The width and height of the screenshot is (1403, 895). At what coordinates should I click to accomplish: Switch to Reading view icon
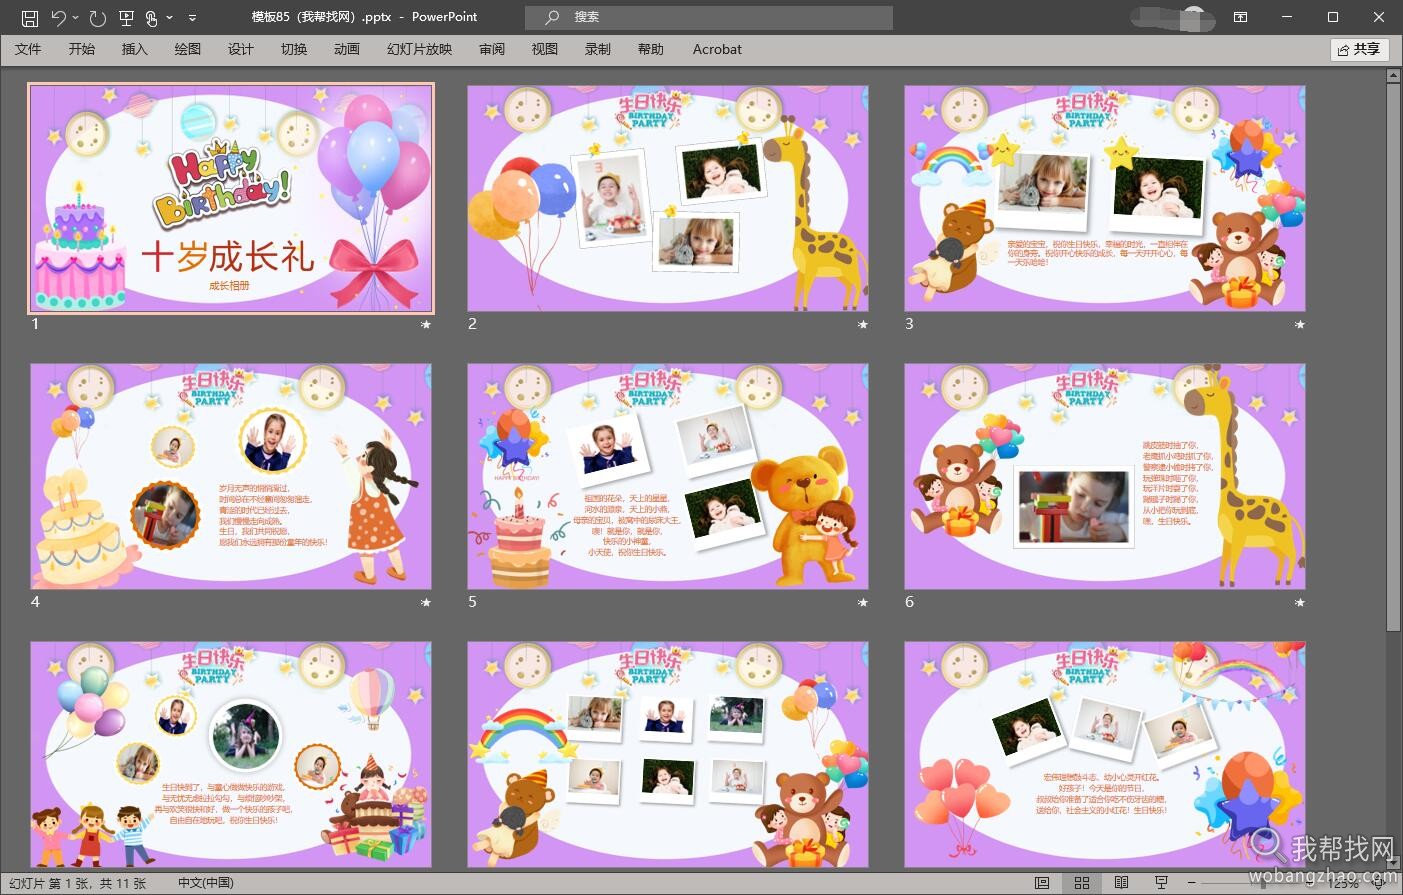click(1121, 883)
